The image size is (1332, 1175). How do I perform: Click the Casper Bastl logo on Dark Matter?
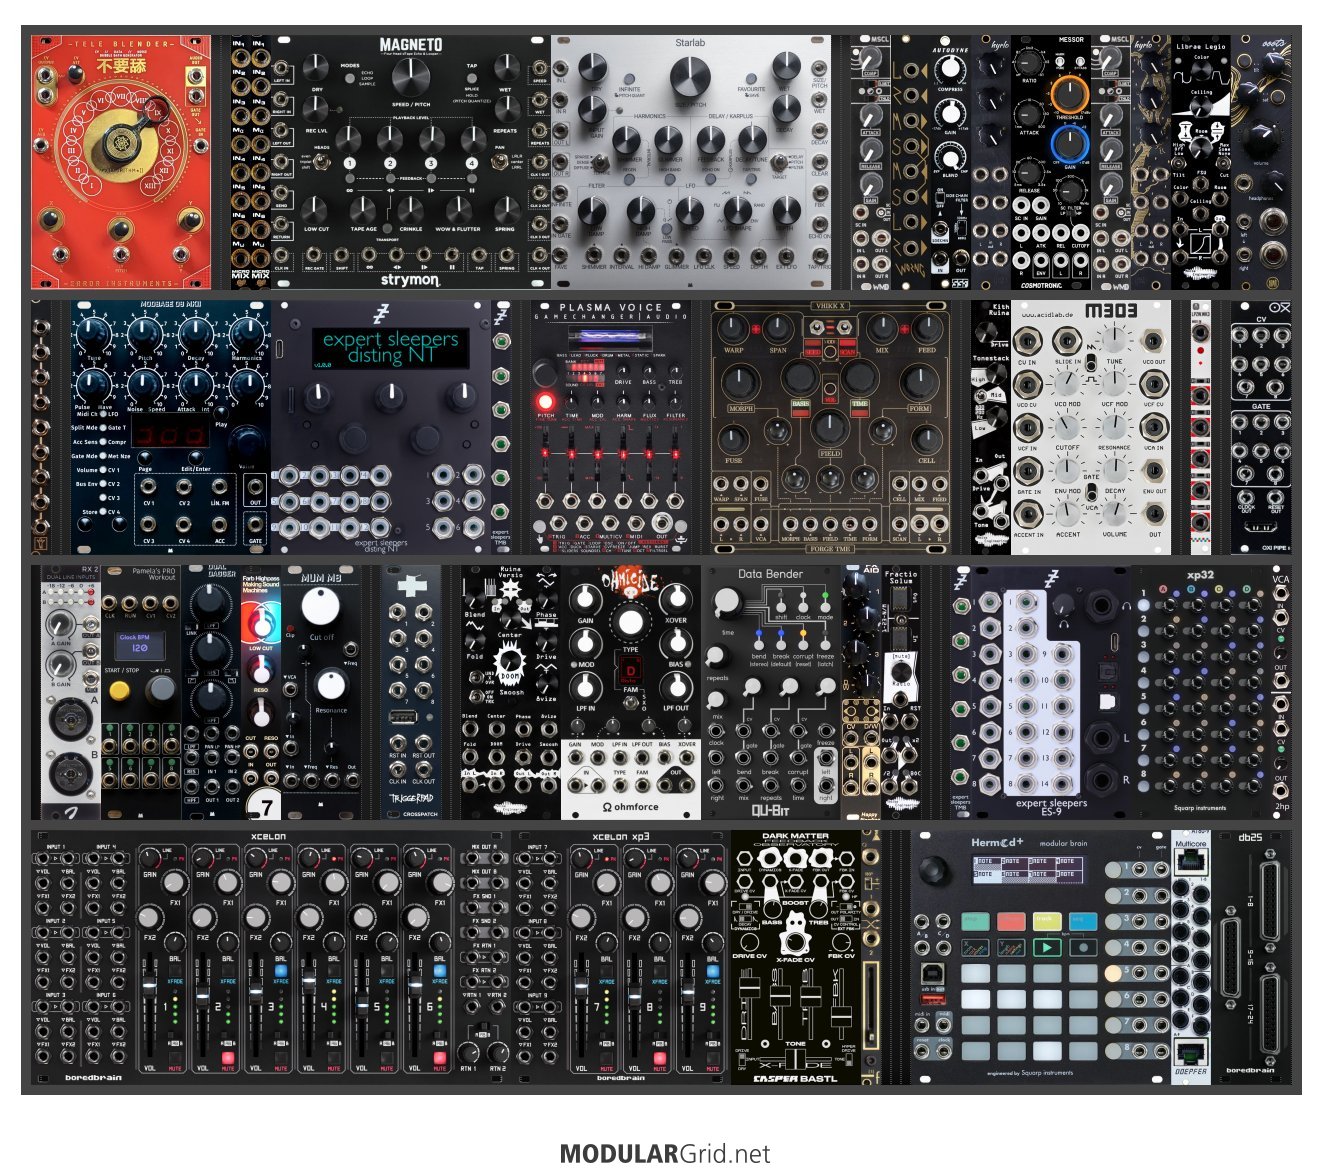click(795, 1079)
